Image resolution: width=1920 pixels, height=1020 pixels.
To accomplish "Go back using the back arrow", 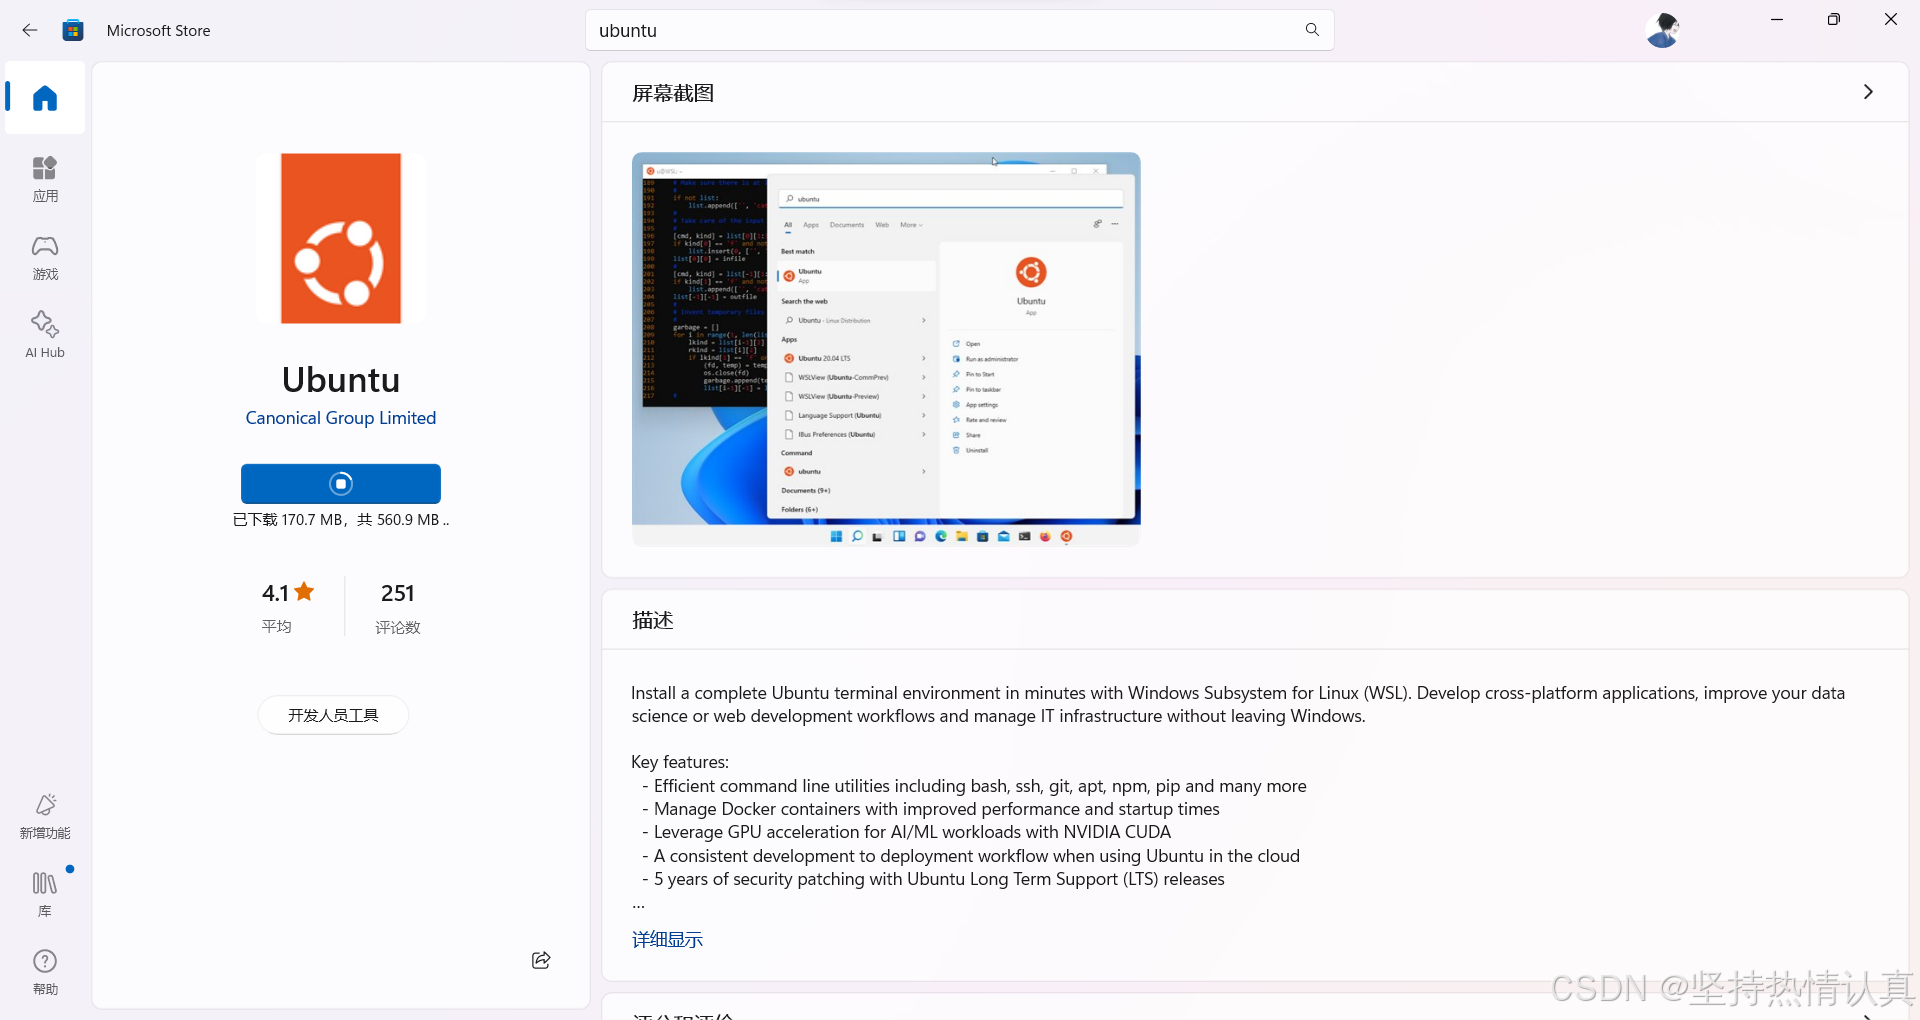I will click(x=30, y=30).
